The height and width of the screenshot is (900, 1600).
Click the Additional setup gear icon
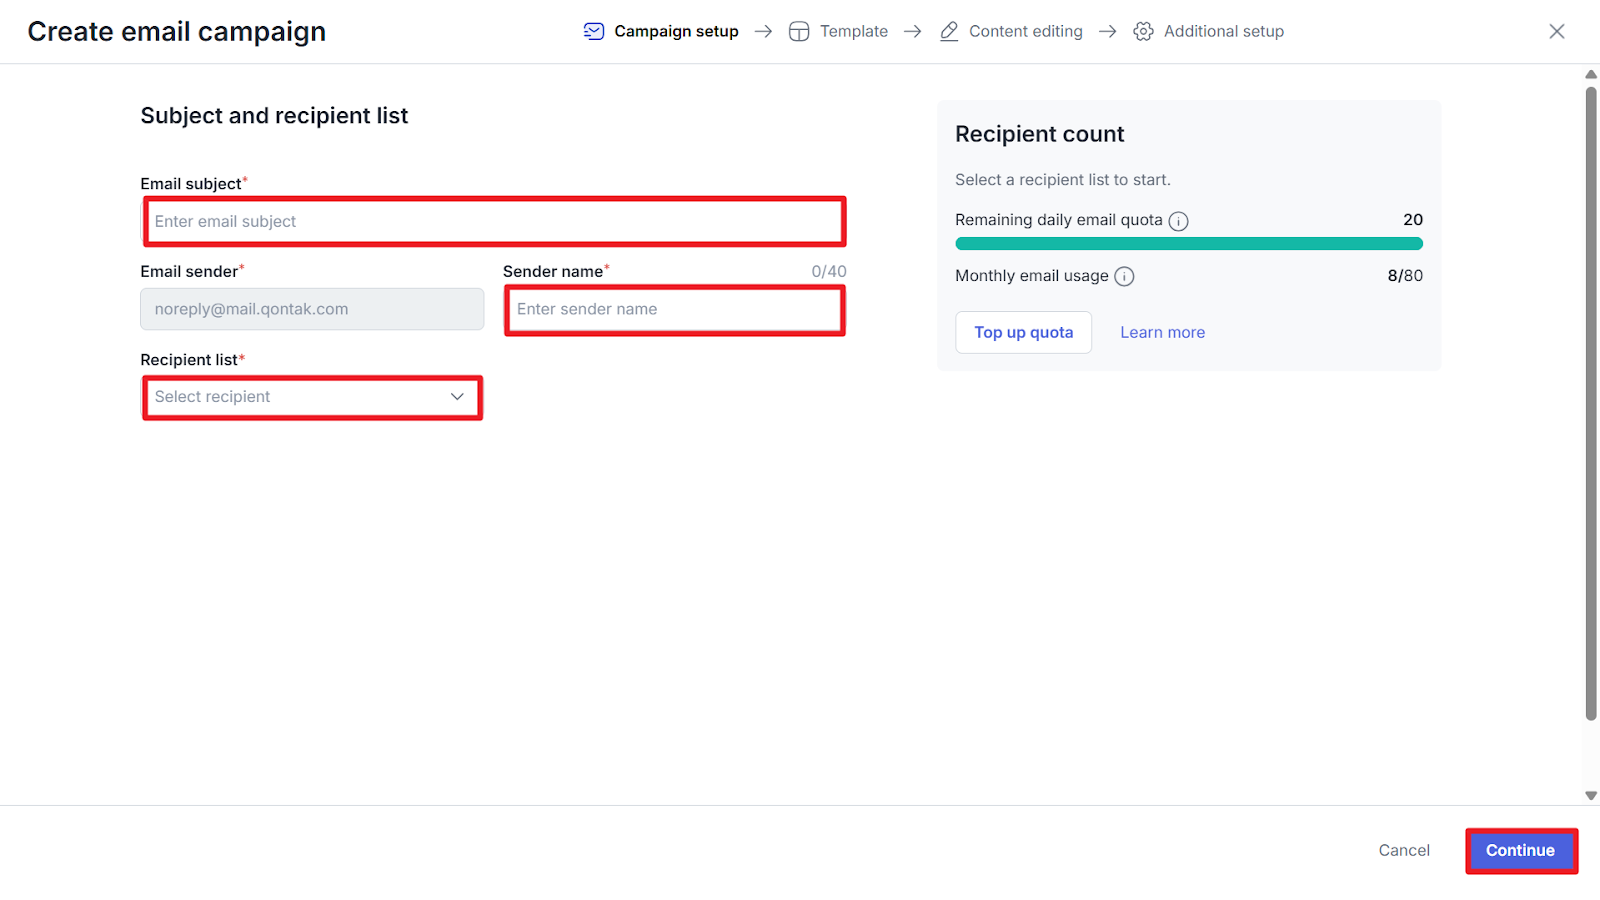[x=1143, y=31]
